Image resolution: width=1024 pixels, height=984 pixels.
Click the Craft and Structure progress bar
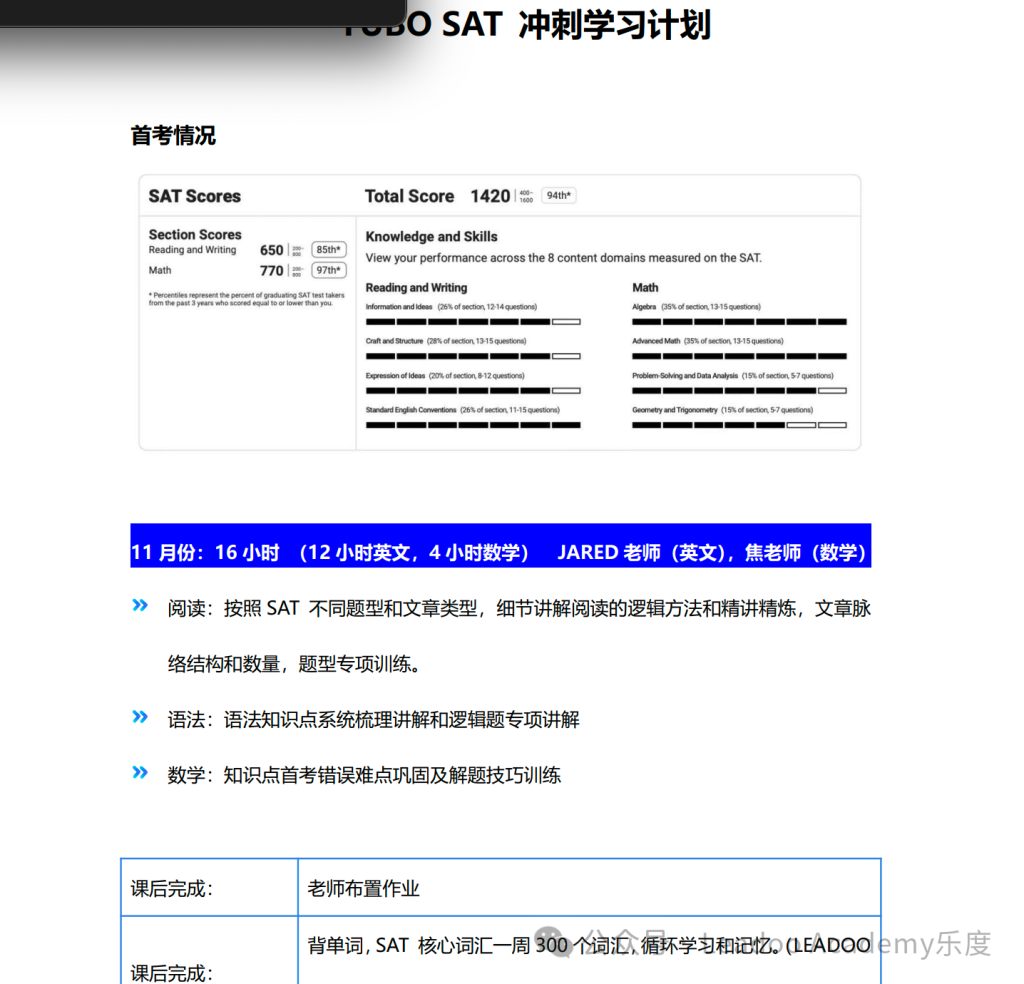pos(473,356)
